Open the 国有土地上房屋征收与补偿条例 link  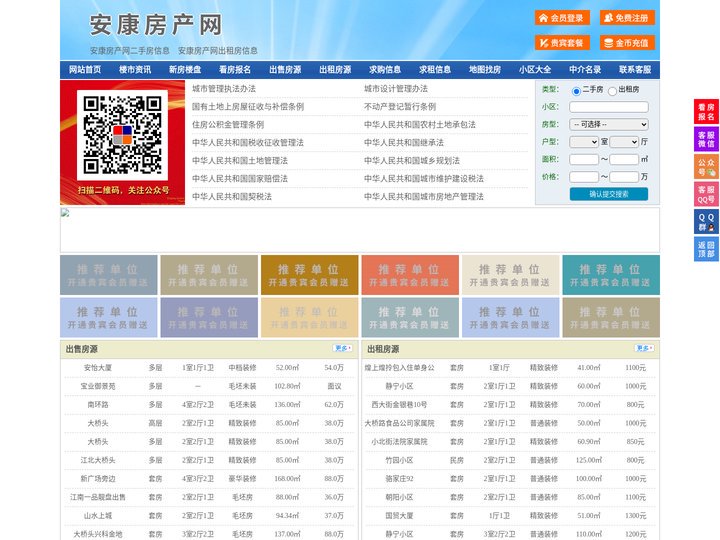pyautogui.click(x=248, y=107)
